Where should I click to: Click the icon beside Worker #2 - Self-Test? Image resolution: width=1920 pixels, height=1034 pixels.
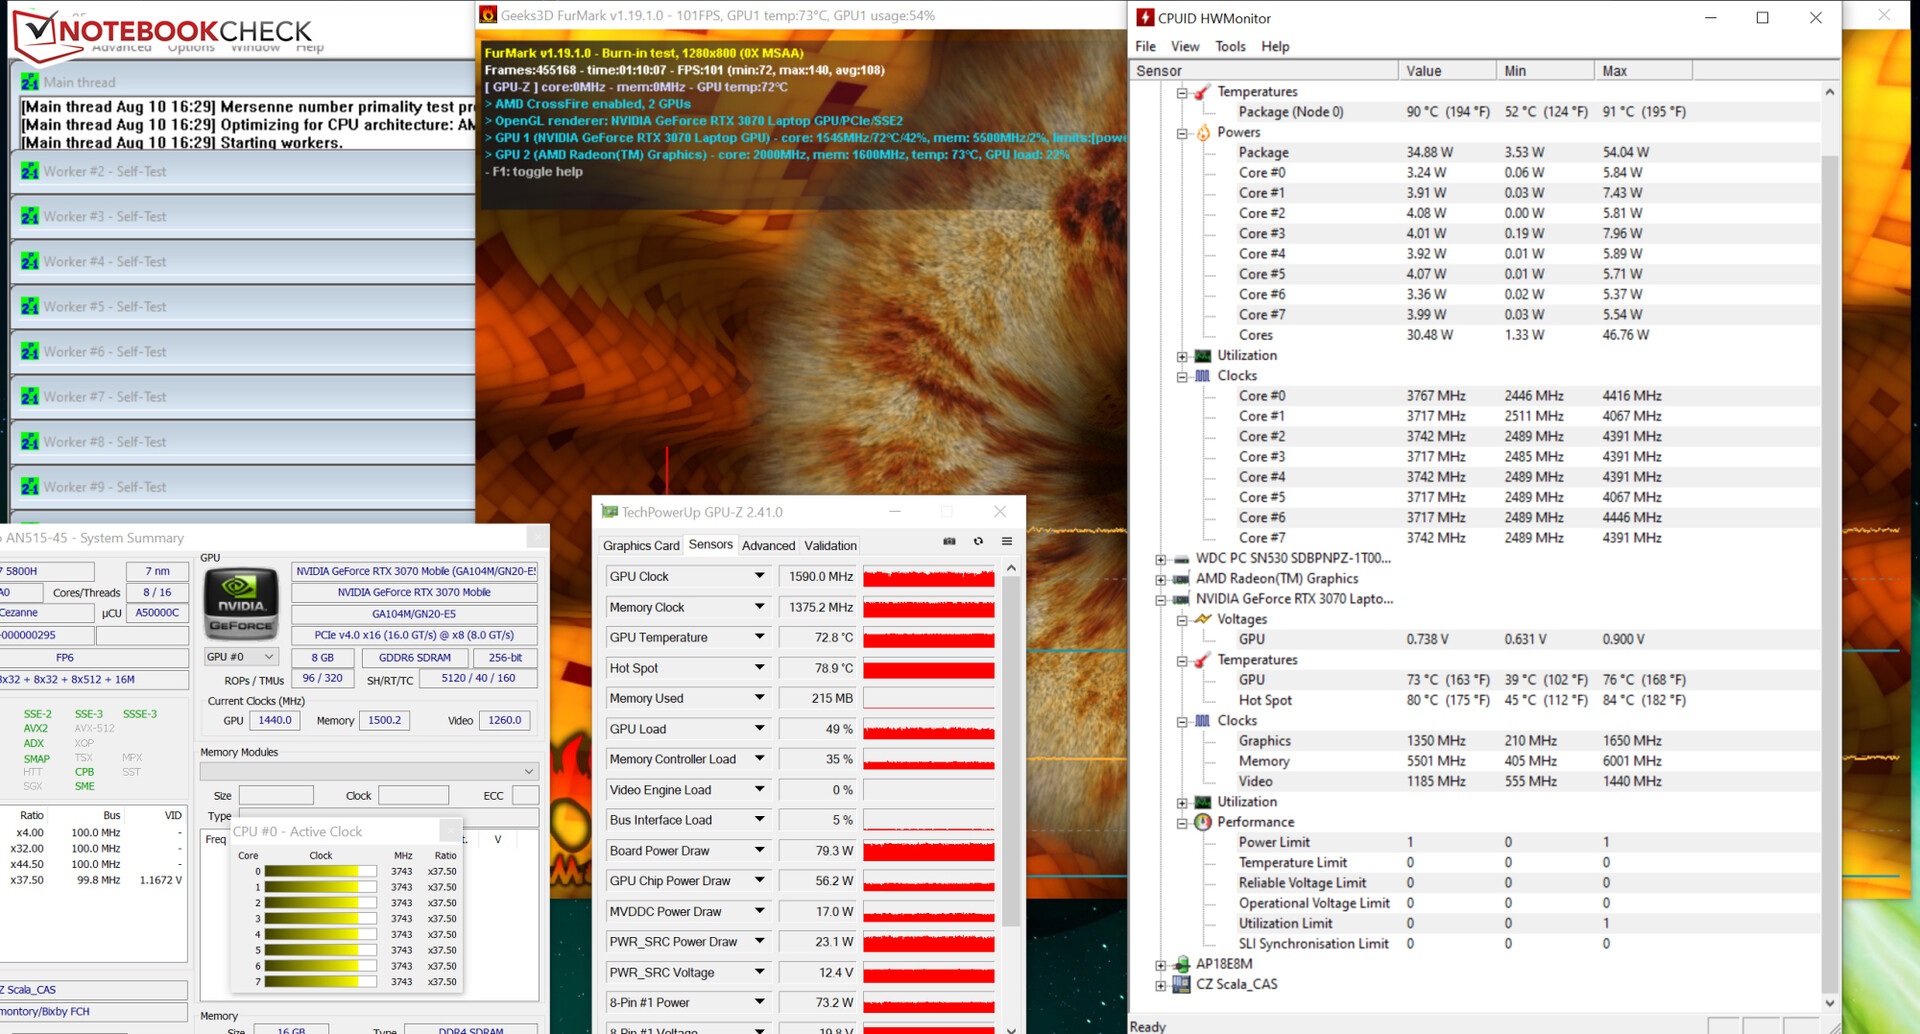pos(30,171)
